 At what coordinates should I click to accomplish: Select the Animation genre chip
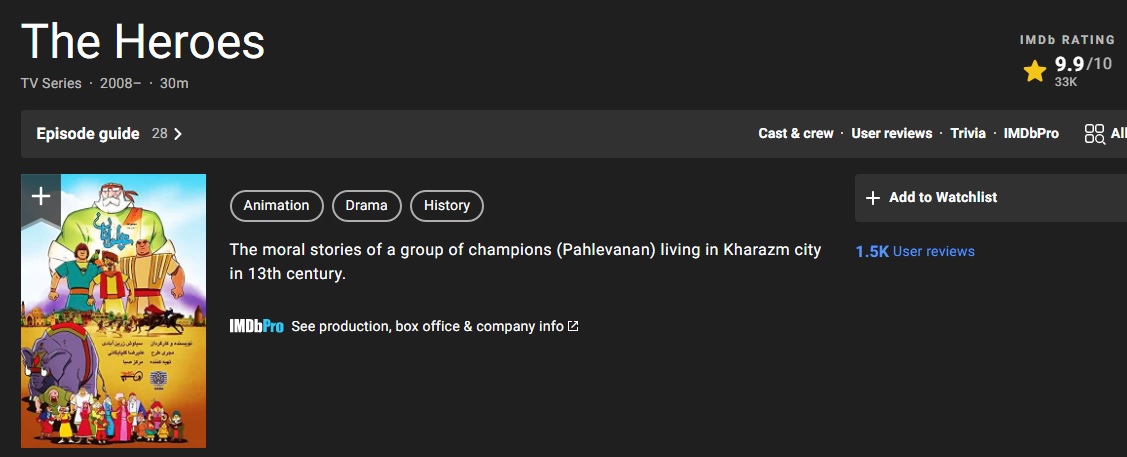[276, 205]
